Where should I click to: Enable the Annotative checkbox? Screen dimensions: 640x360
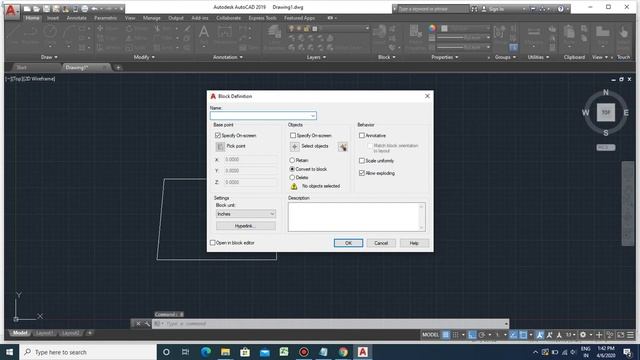click(362, 135)
